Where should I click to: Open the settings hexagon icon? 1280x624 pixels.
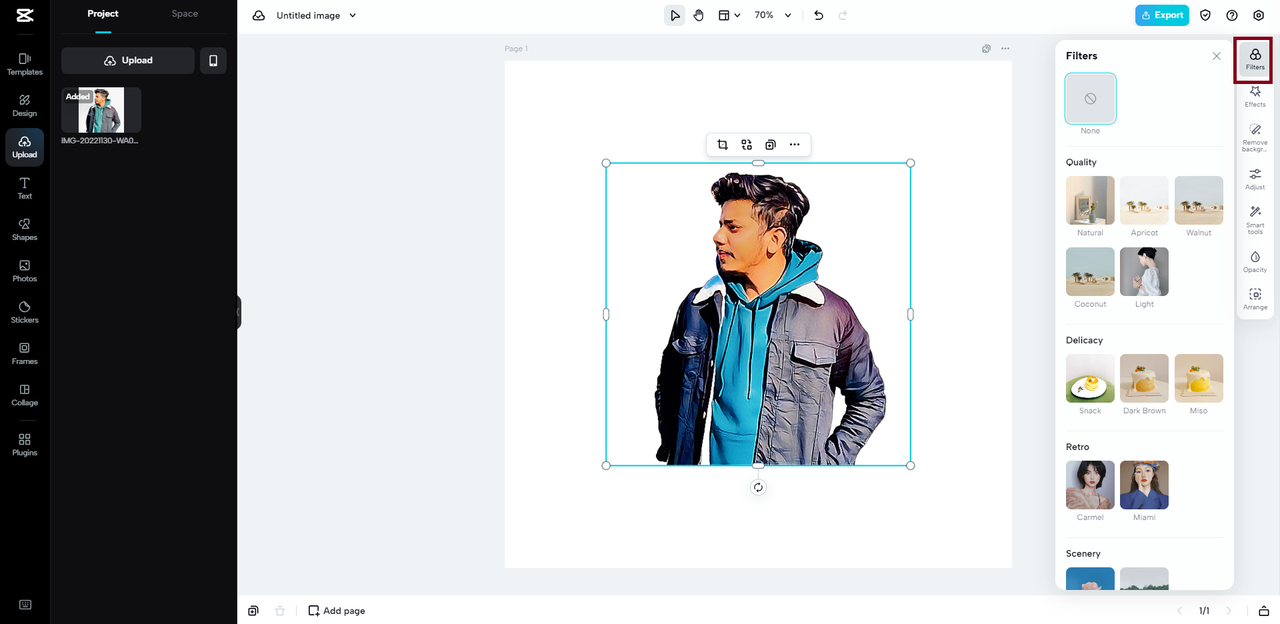(1259, 15)
